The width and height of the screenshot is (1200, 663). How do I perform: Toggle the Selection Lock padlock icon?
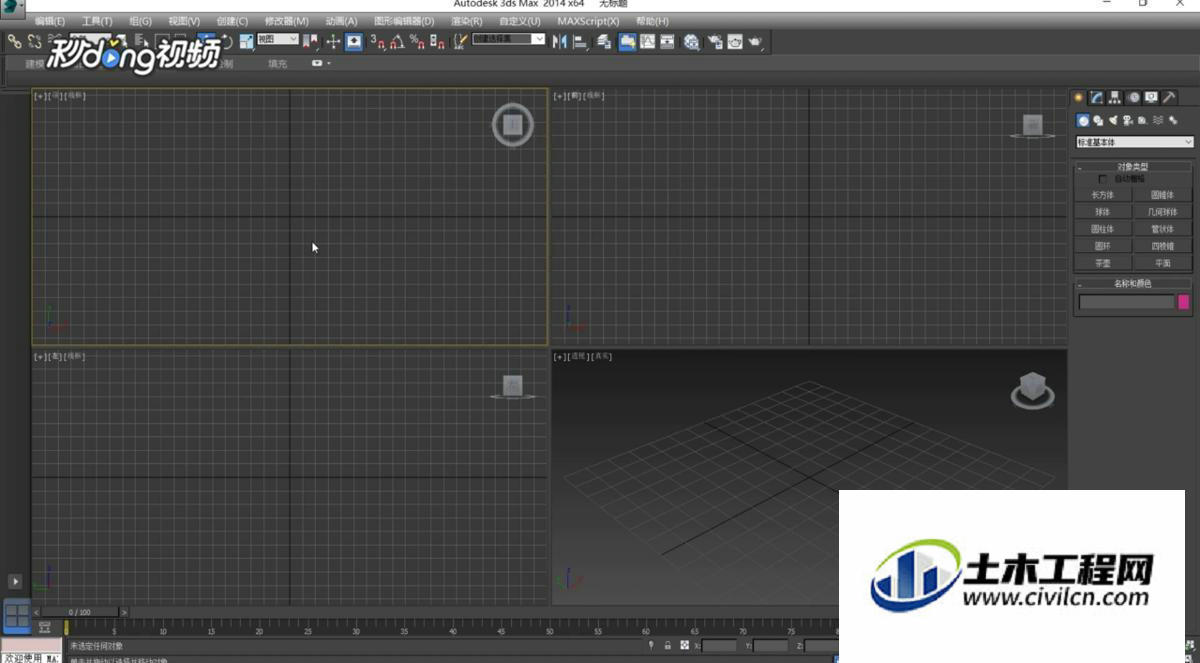[x=668, y=645]
